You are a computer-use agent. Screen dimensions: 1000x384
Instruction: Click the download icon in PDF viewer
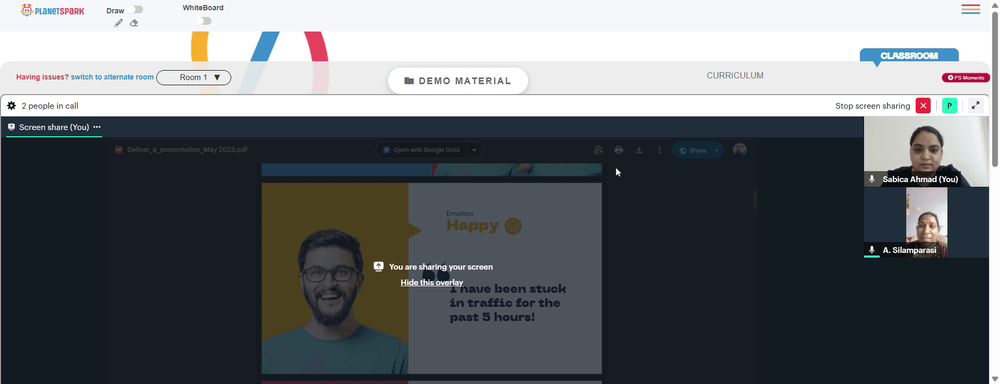click(x=639, y=150)
